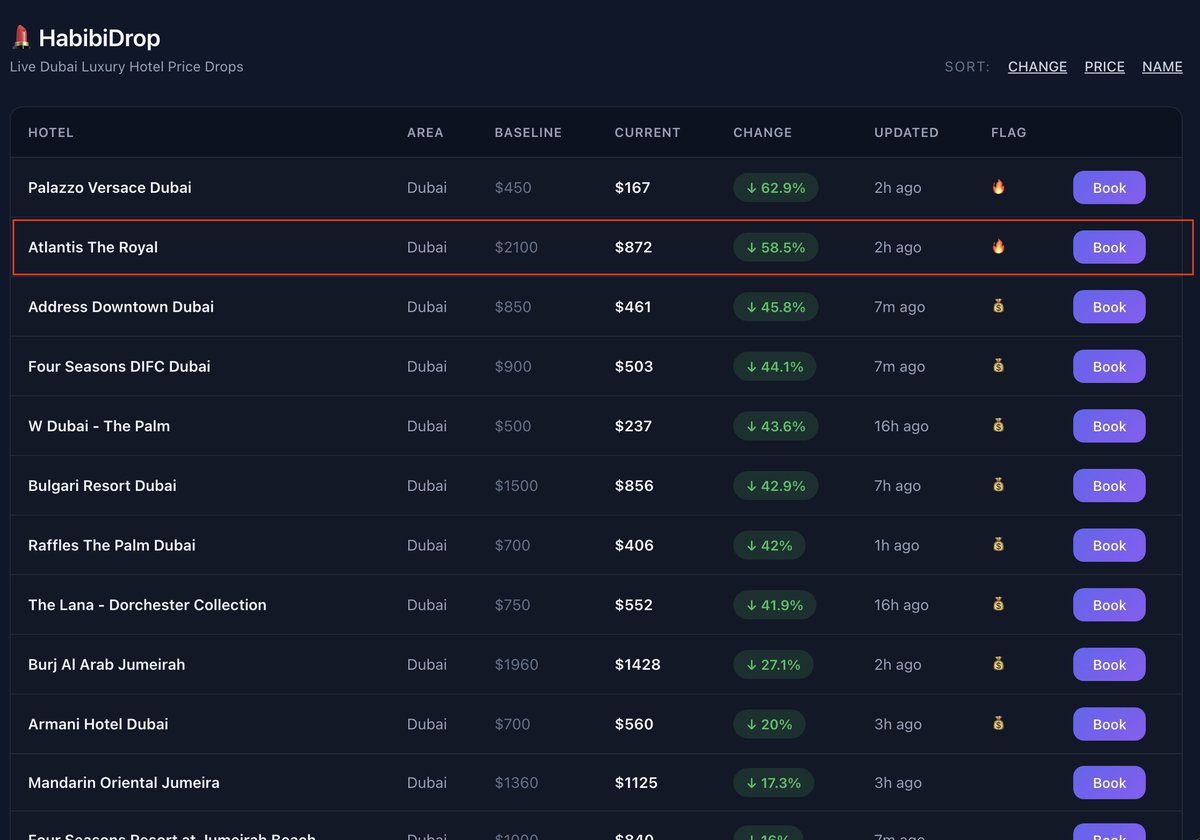The image size is (1200, 840).
Task: Click money bag flag for W Dubai - The Palm
Action: pos(998,426)
